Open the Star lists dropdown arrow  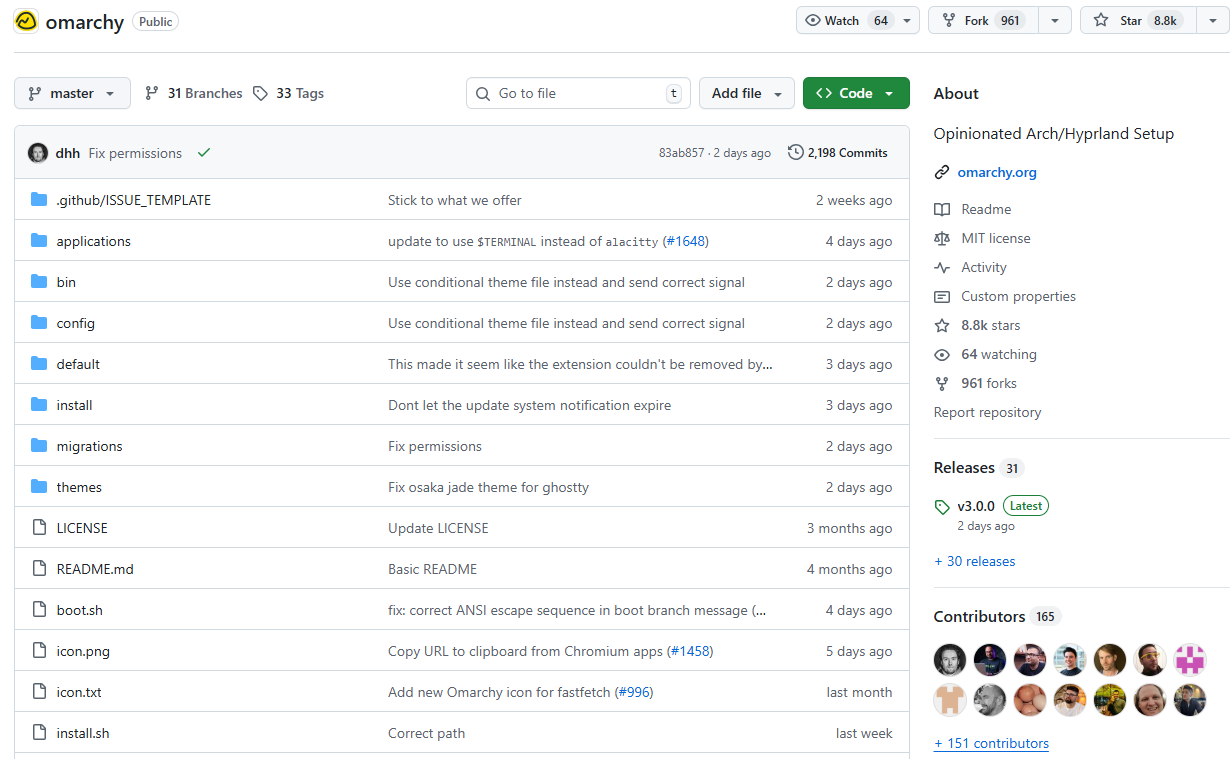(x=1212, y=20)
